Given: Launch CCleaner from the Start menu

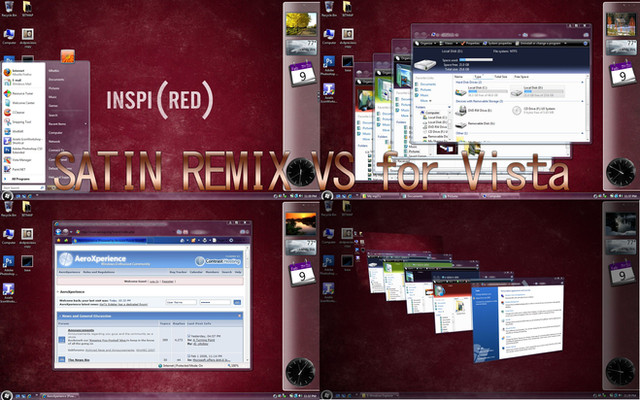Looking at the screenshot, I should click(23, 112).
